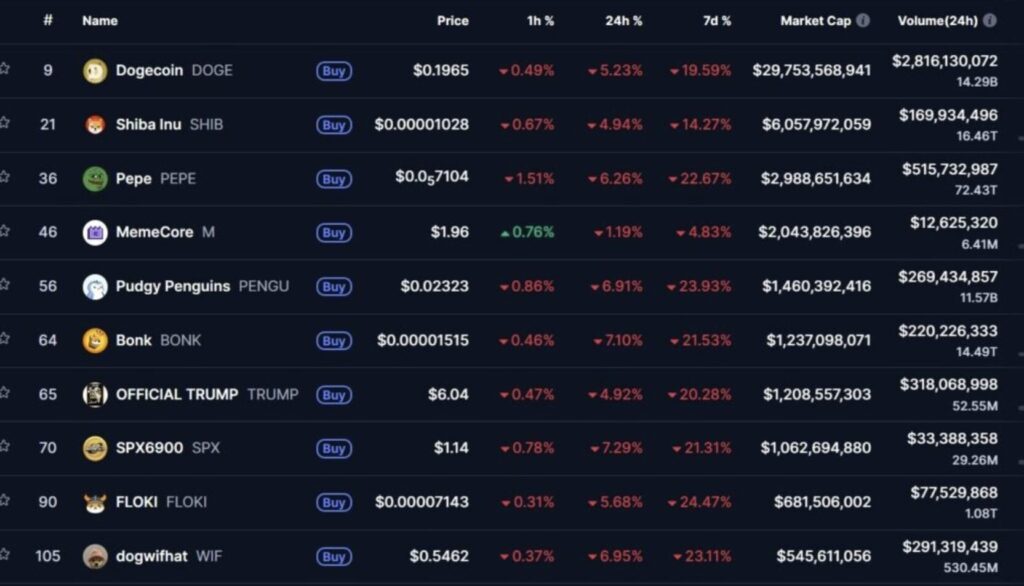Click the Pepe frog logo
The height and width of the screenshot is (586, 1024).
pyautogui.click(x=94, y=179)
